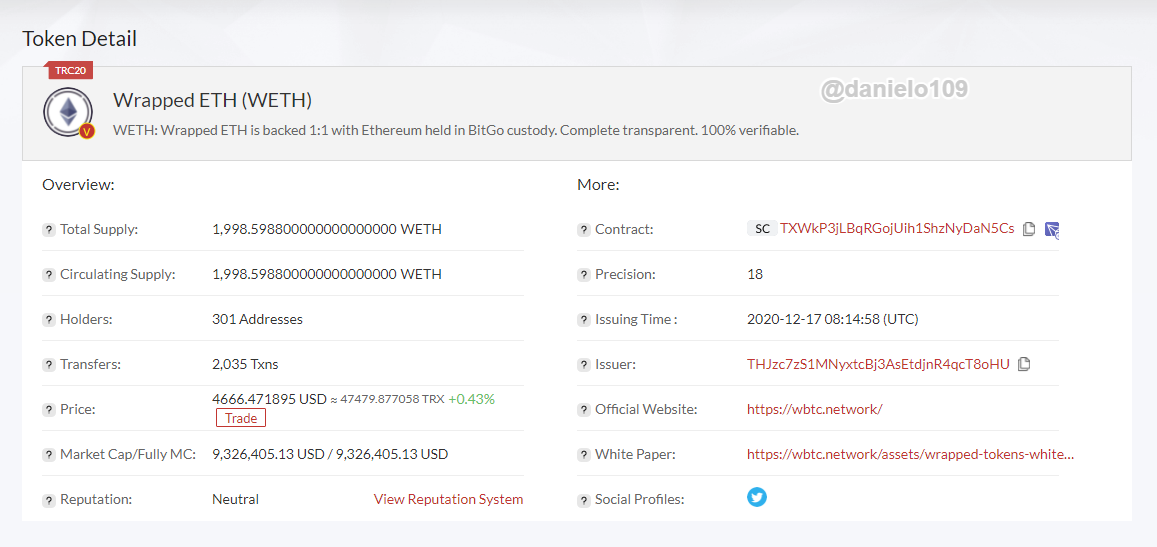1157x547 pixels.
Task: Click the 9,326,405.13 USD market cap value
Action: click(x=330, y=454)
